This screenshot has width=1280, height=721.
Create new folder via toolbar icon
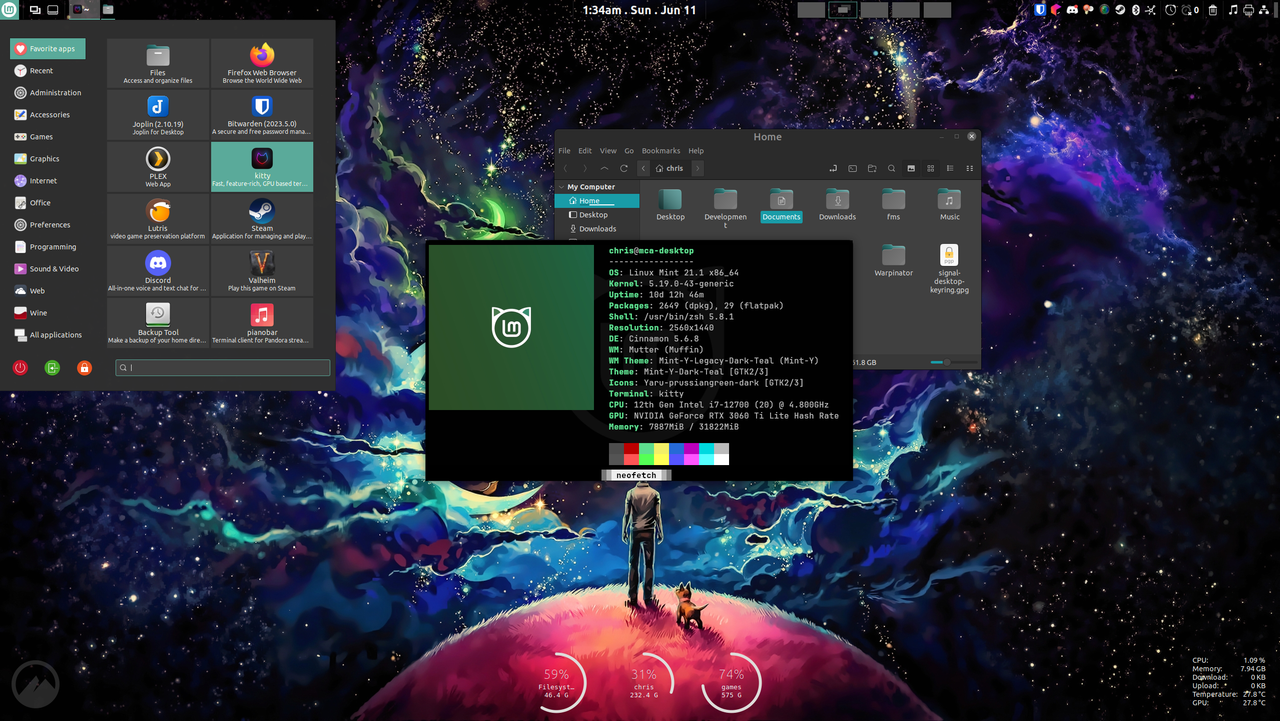click(x=871, y=168)
